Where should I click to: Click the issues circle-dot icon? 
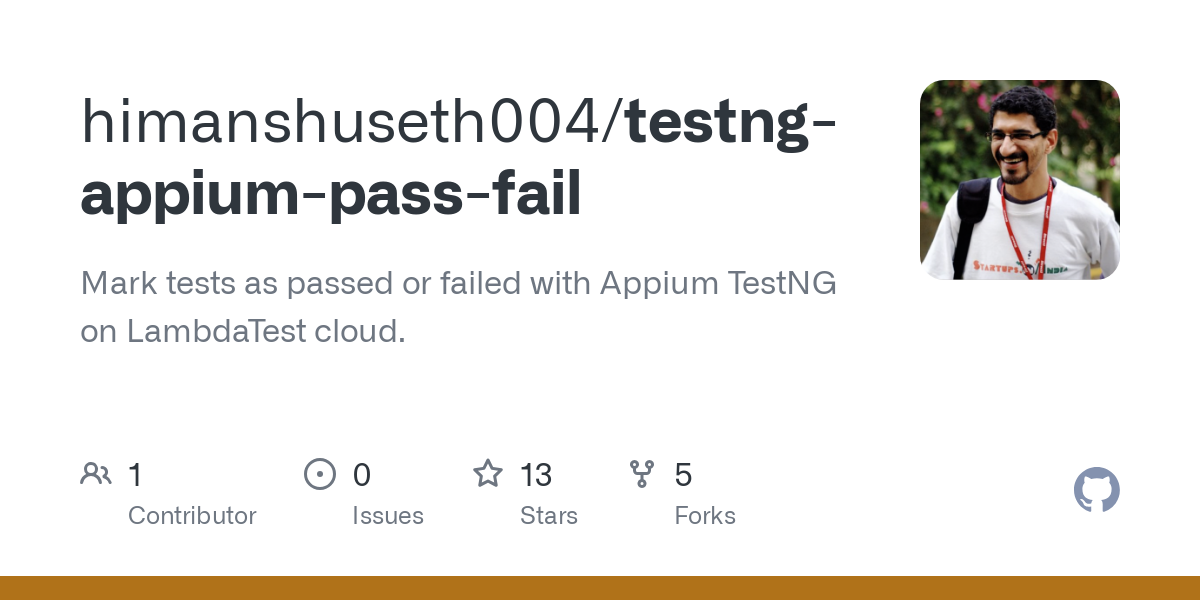(320, 474)
